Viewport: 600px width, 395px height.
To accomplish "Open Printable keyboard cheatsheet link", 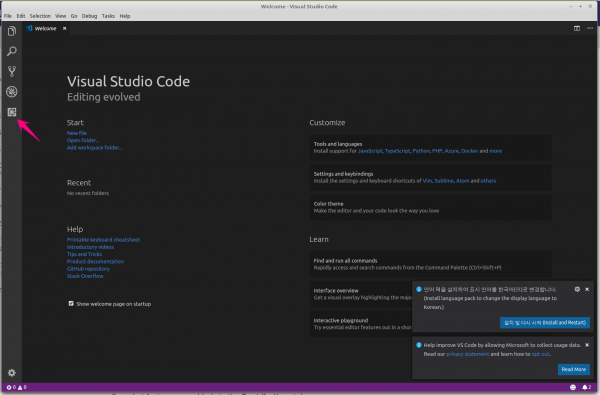I will (103, 240).
